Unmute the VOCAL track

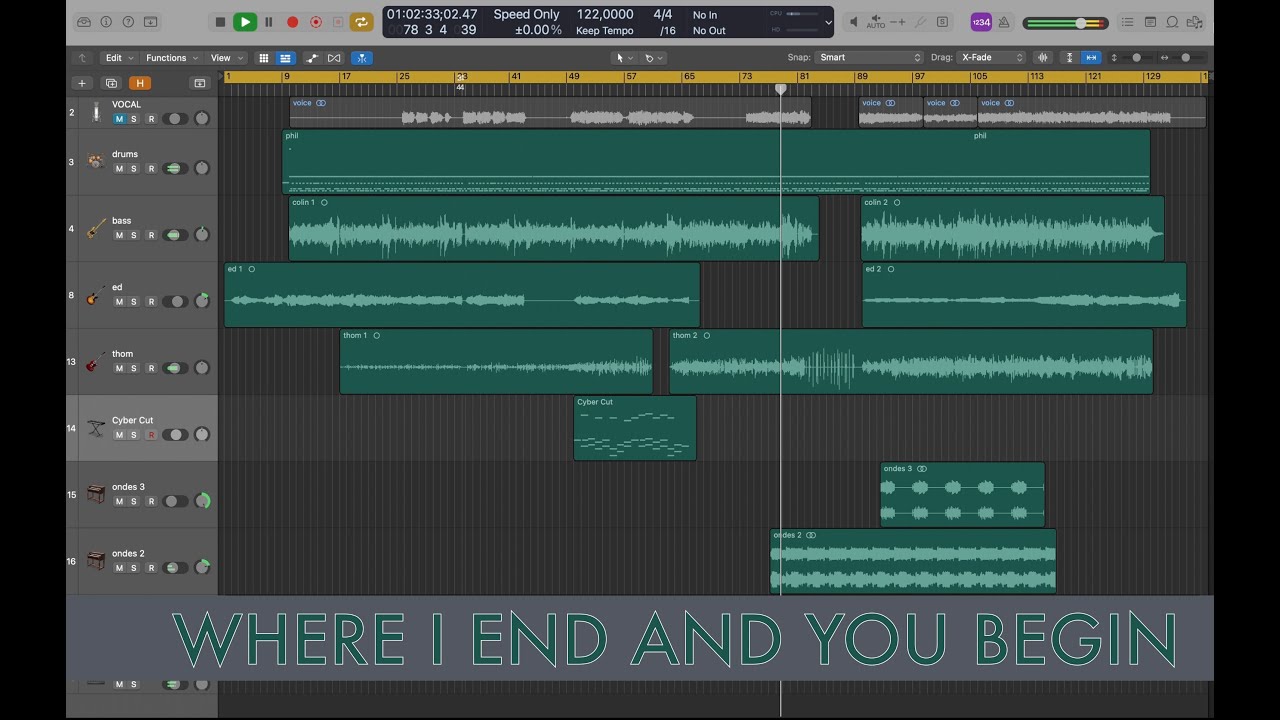[x=119, y=119]
